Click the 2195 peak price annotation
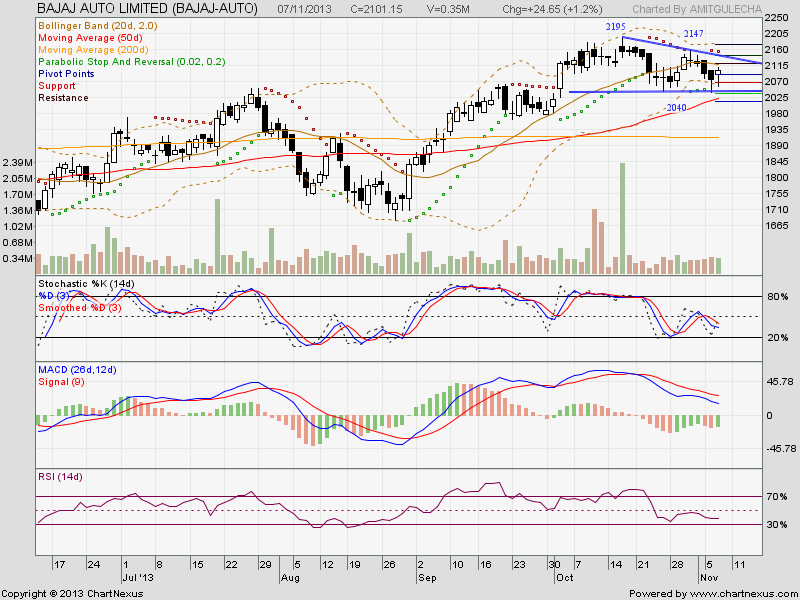The image size is (800, 600). point(615,26)
